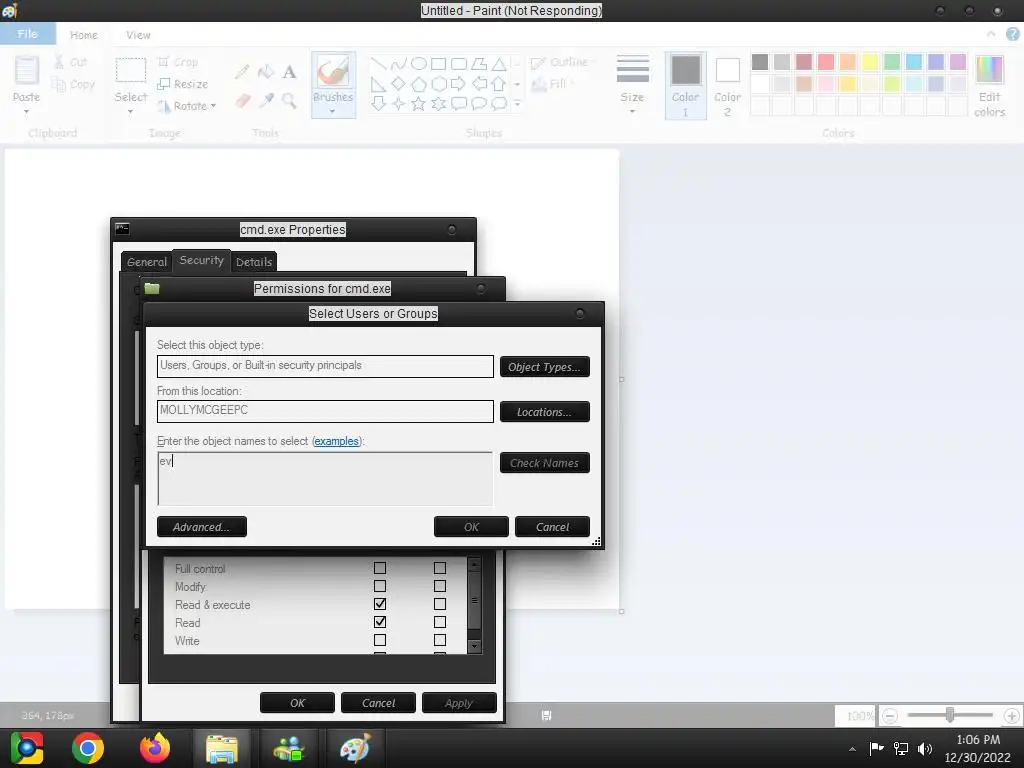Open File Explorer from the taskbar
Screen dimensions: 1024x768
click(221, 748)
